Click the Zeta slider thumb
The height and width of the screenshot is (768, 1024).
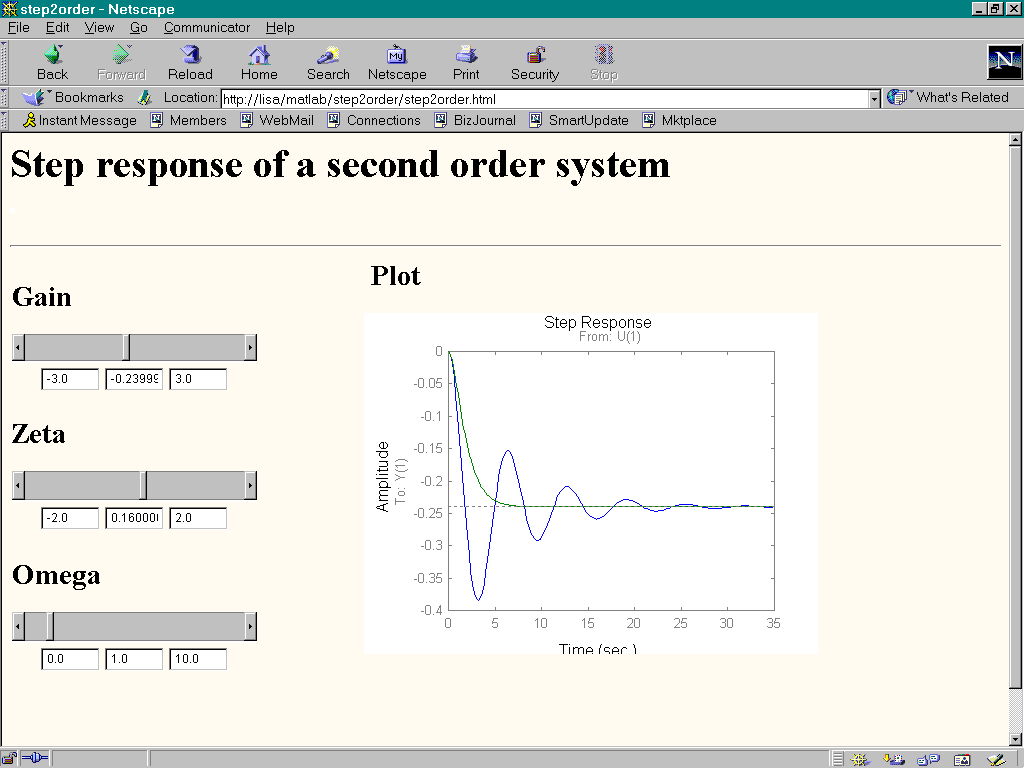tap(144, 486)
